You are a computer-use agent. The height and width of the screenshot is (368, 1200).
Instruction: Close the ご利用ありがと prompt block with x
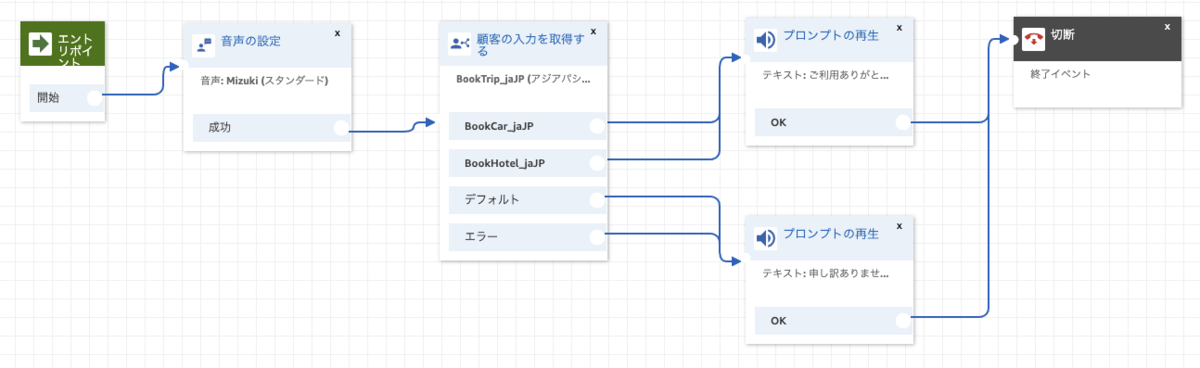pos(898,28)
